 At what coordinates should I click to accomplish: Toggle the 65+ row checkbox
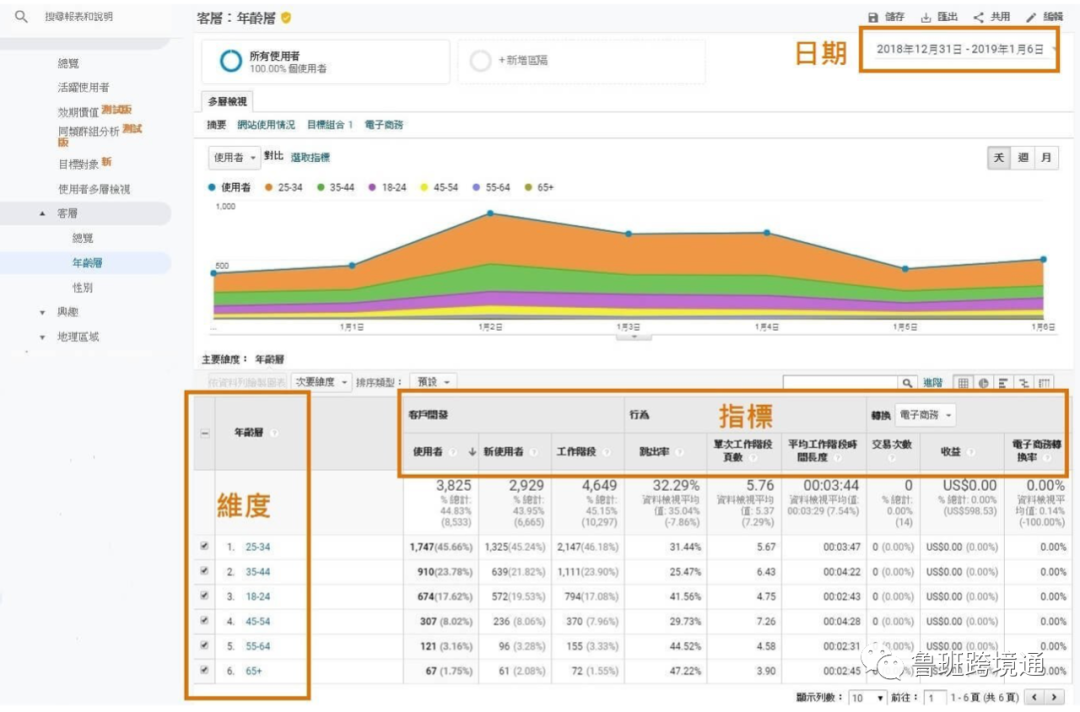[205, 669]
